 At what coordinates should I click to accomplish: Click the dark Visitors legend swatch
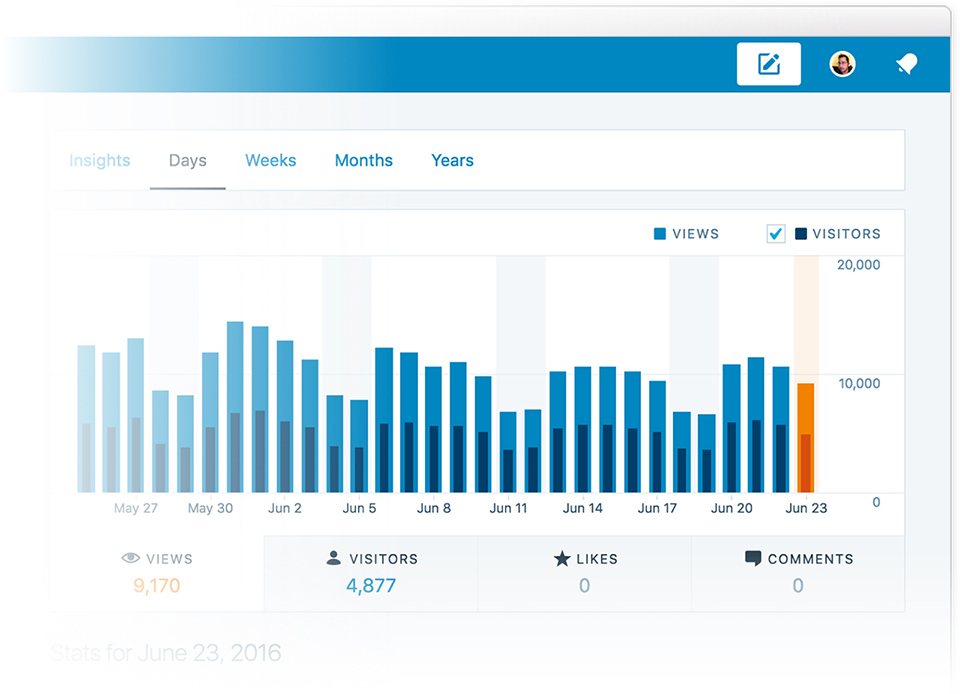click(801, 234)
